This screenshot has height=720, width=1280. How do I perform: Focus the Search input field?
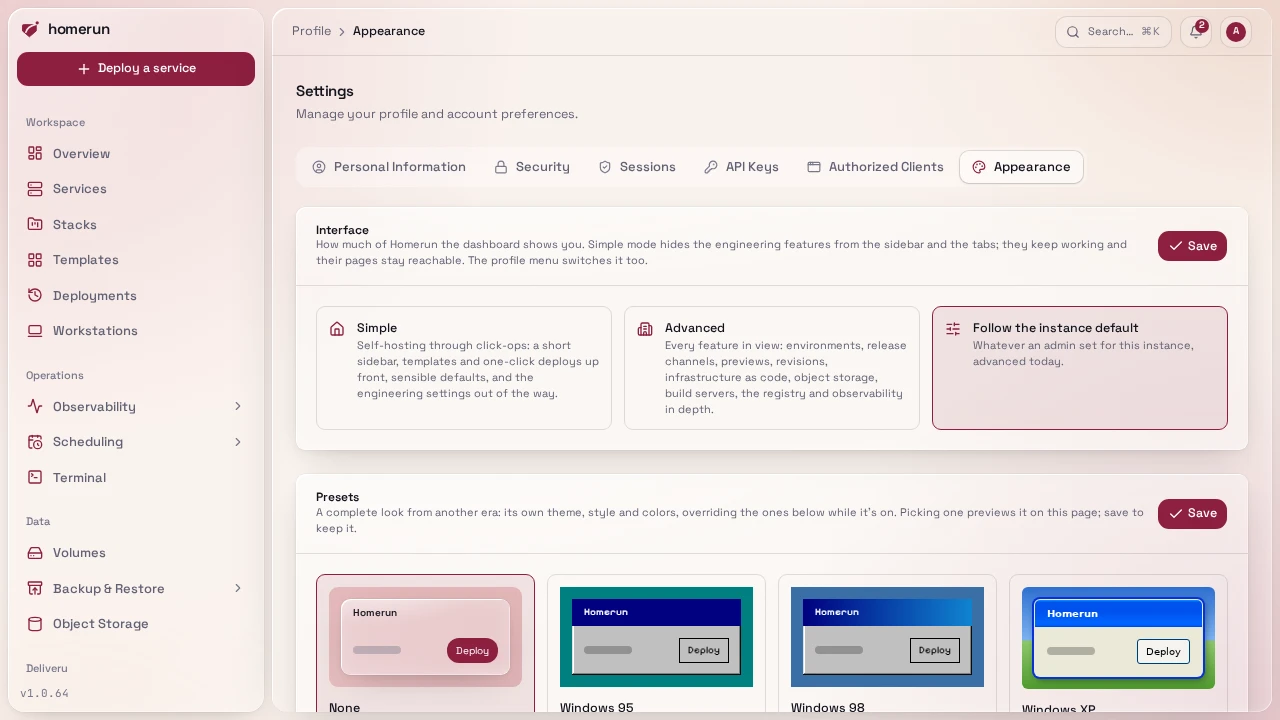pyautogui.click(x=1113, y=32)
